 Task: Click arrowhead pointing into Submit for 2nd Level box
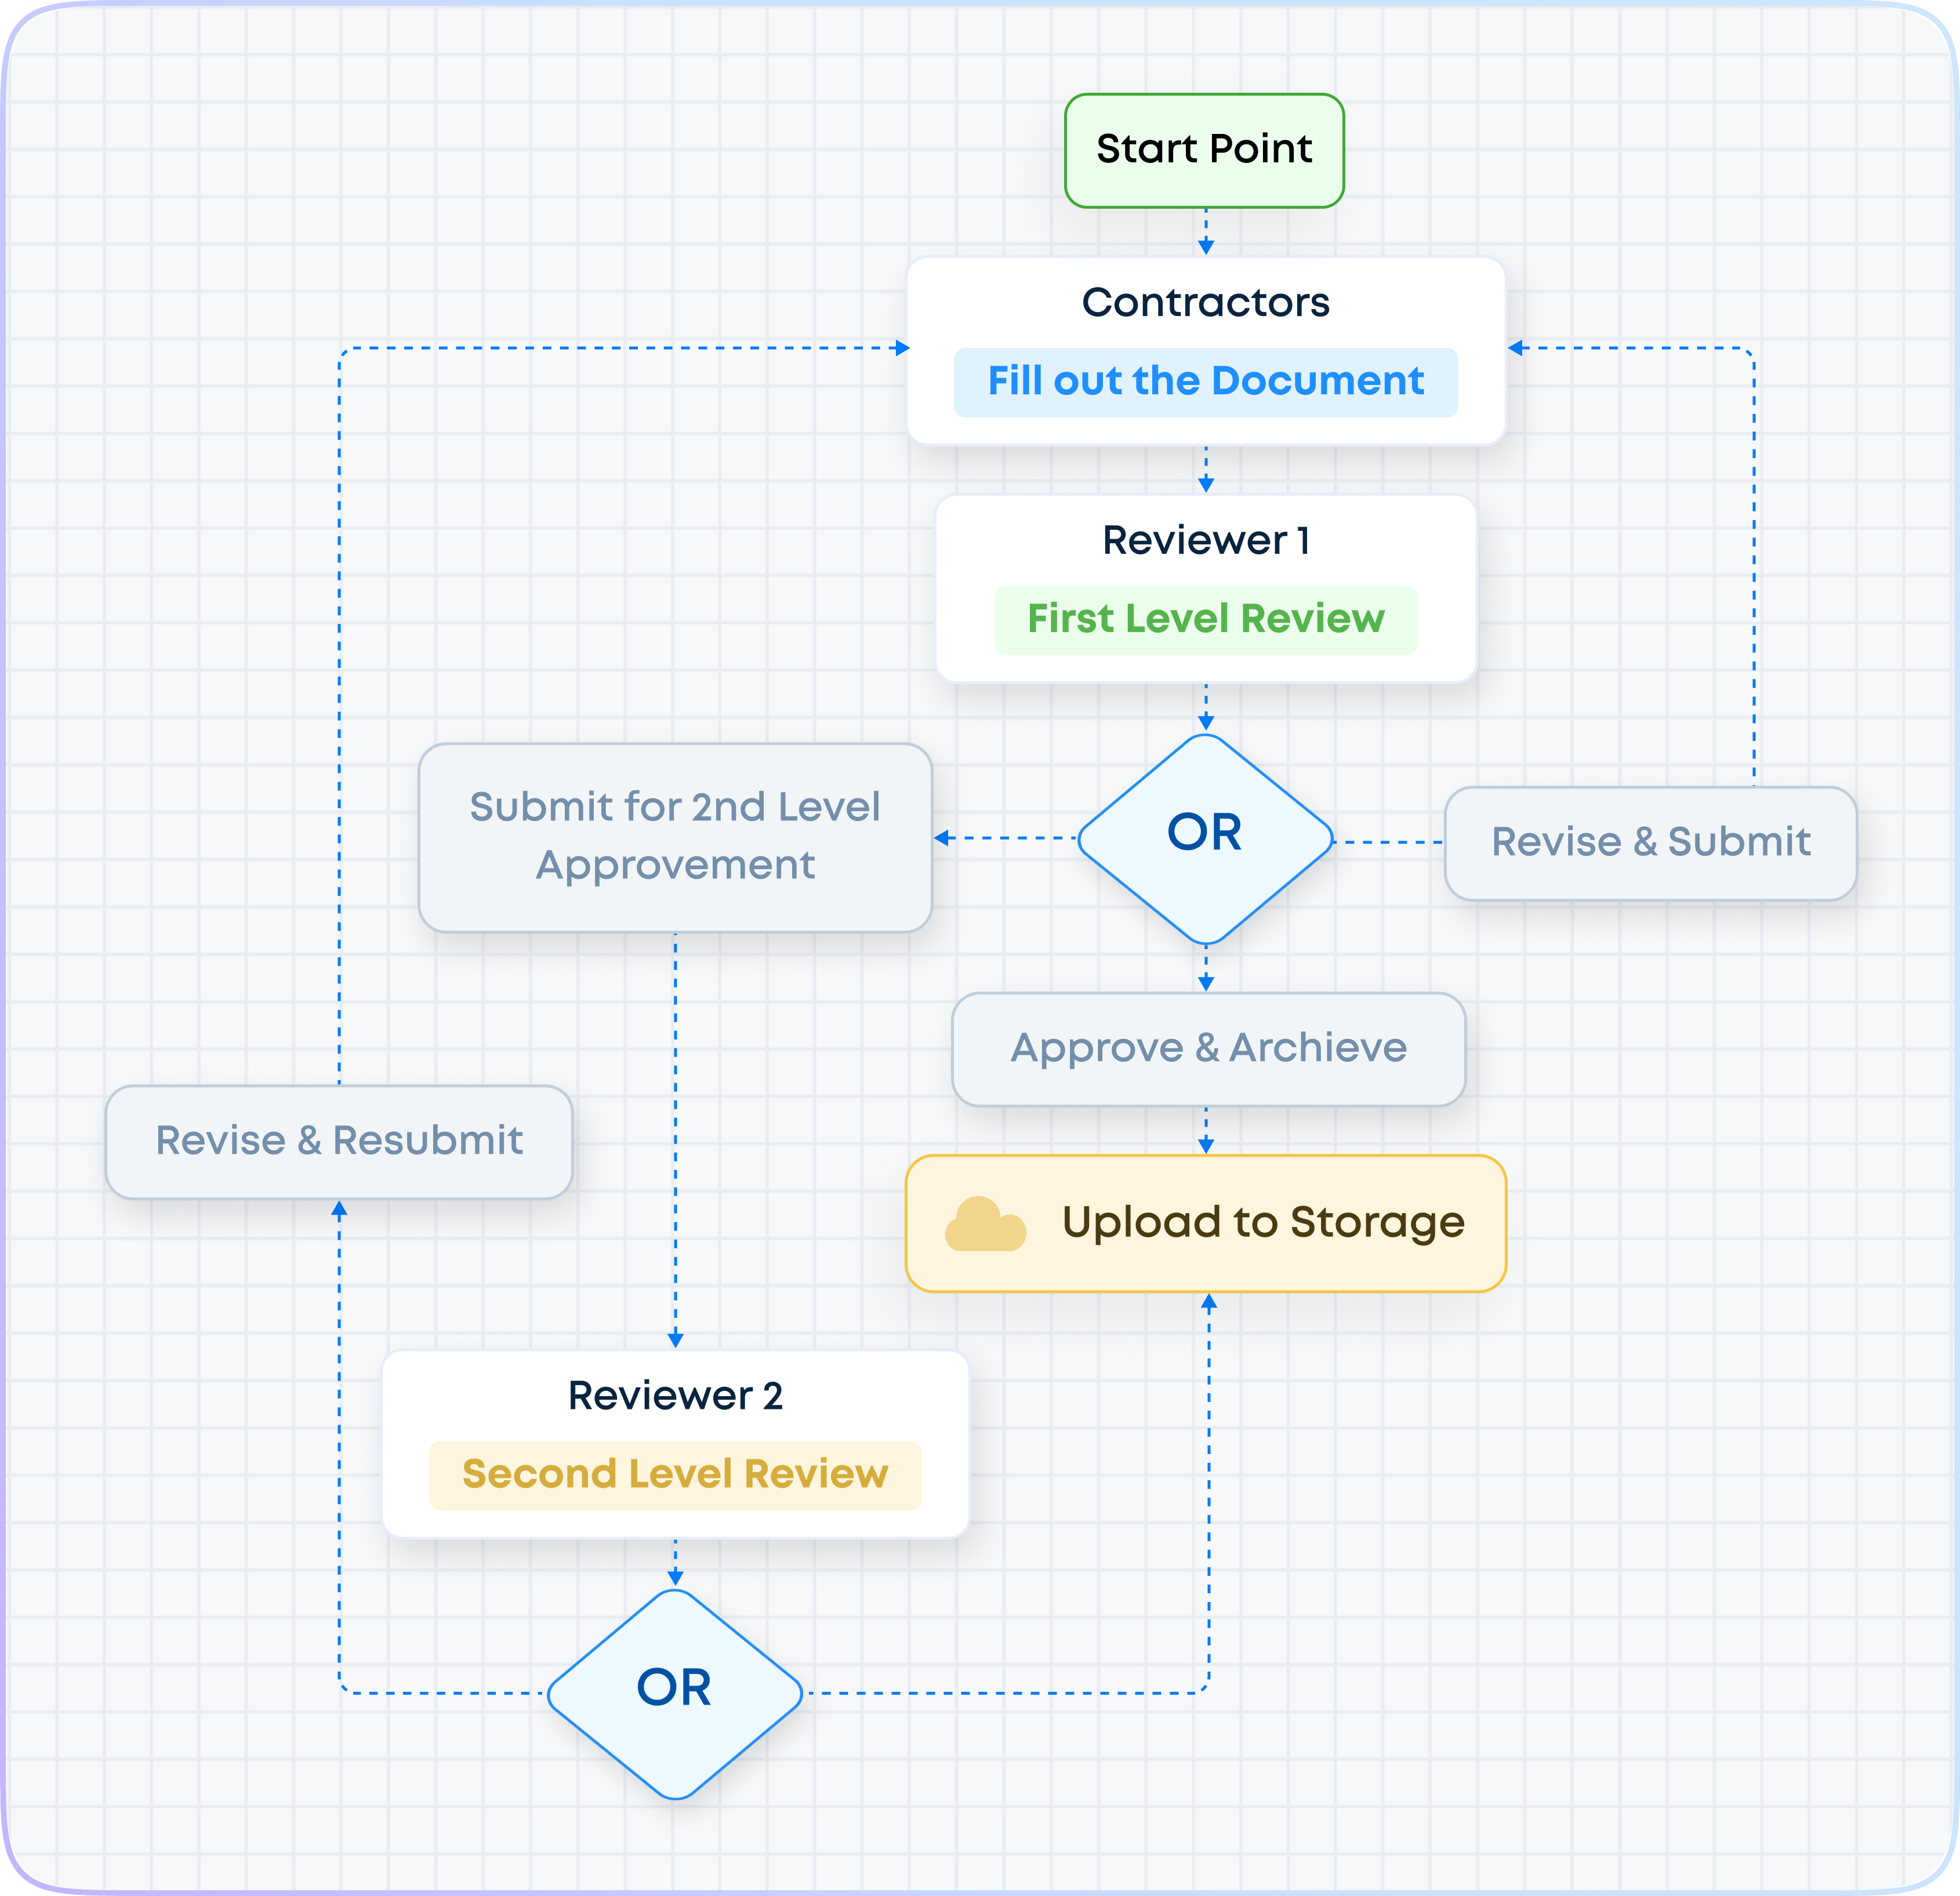(942, 838)
